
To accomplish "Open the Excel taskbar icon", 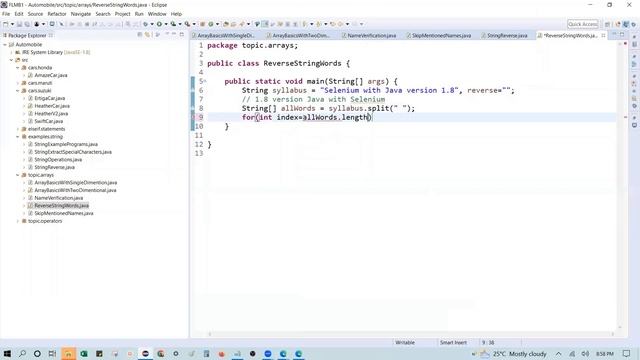I will 84,353.
